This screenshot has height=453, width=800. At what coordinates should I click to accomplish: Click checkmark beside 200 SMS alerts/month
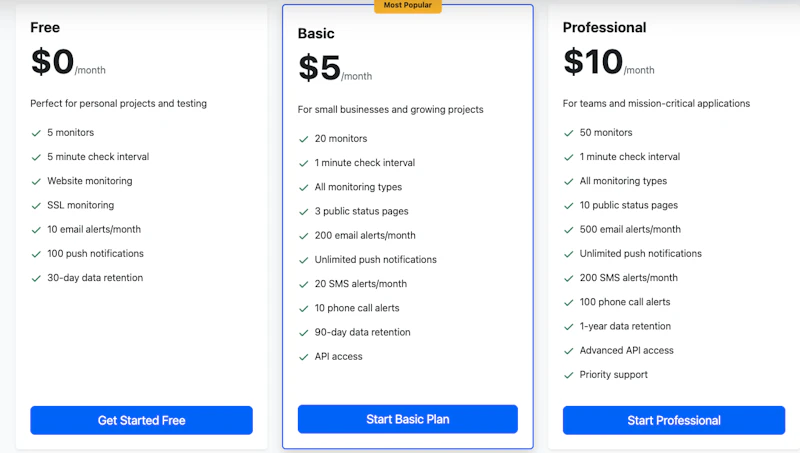pos(569,279)
